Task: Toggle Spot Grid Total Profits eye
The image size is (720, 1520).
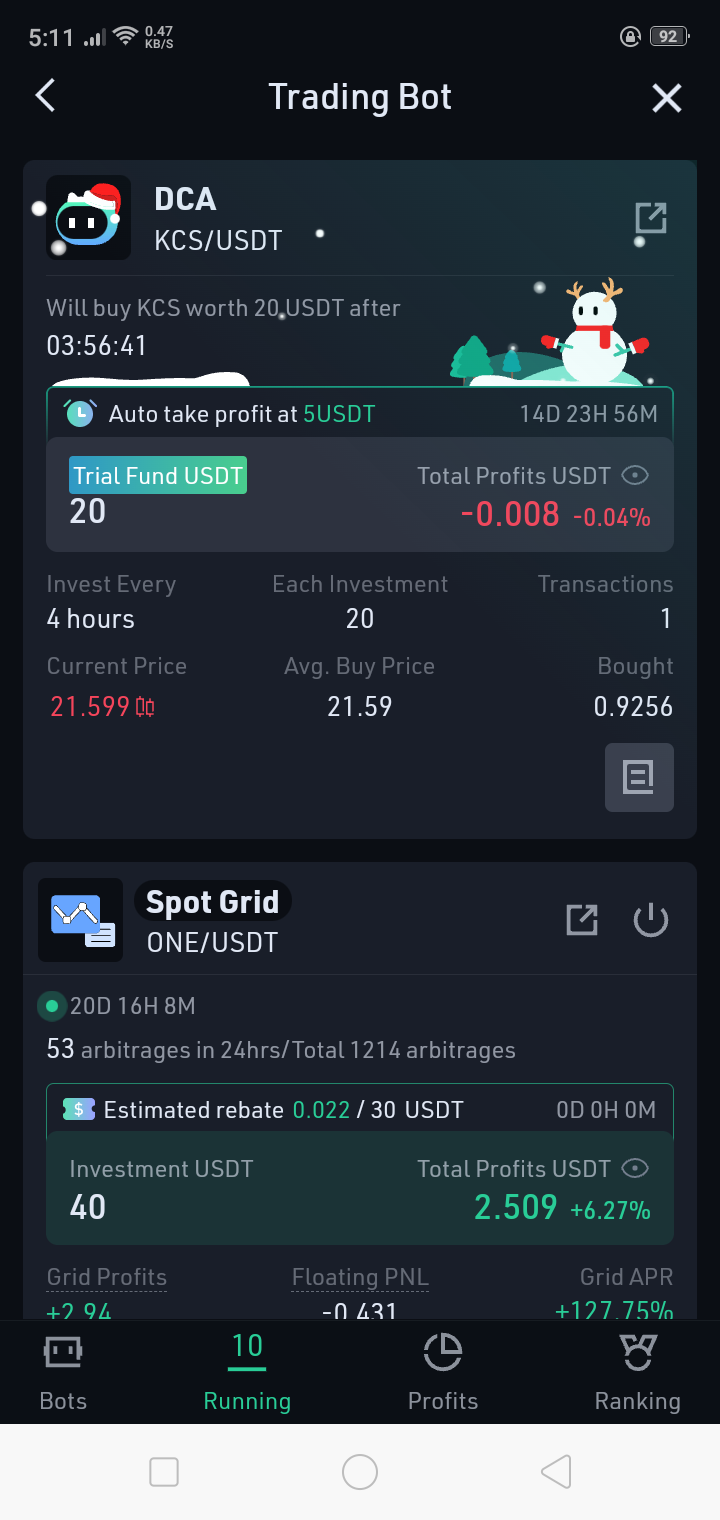Action: coord(635,1168)
